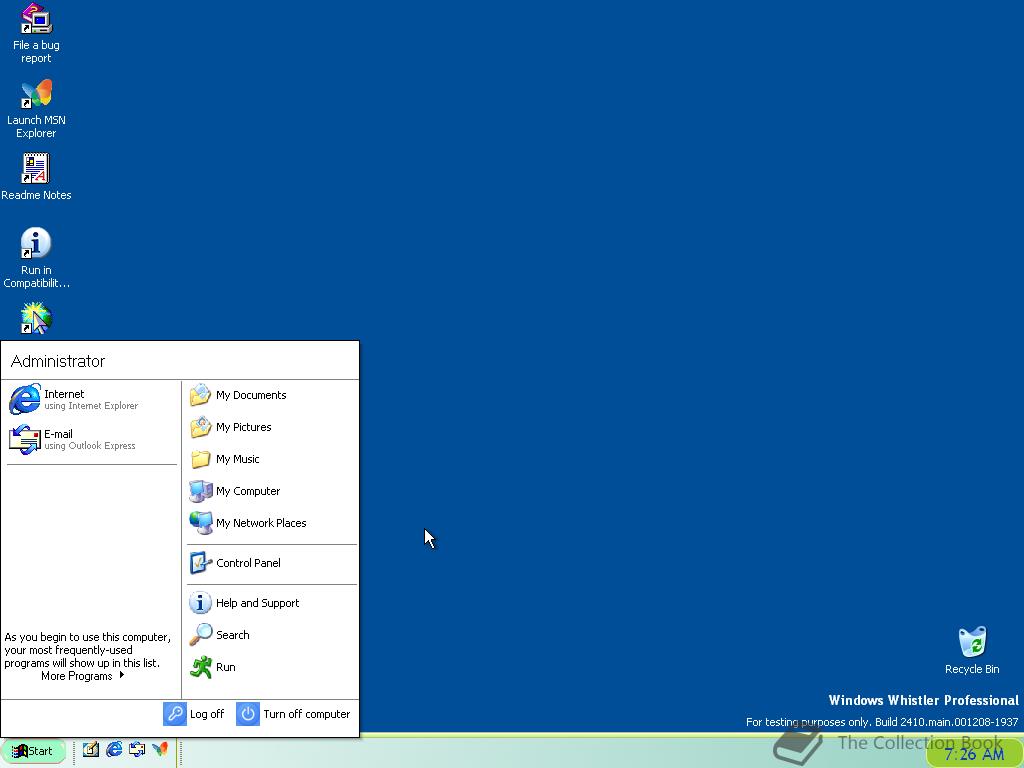The width and height of the screenshot is (1024, 768).
Task: Launch Search from the Start menu
Action: [x=272, y=635]
